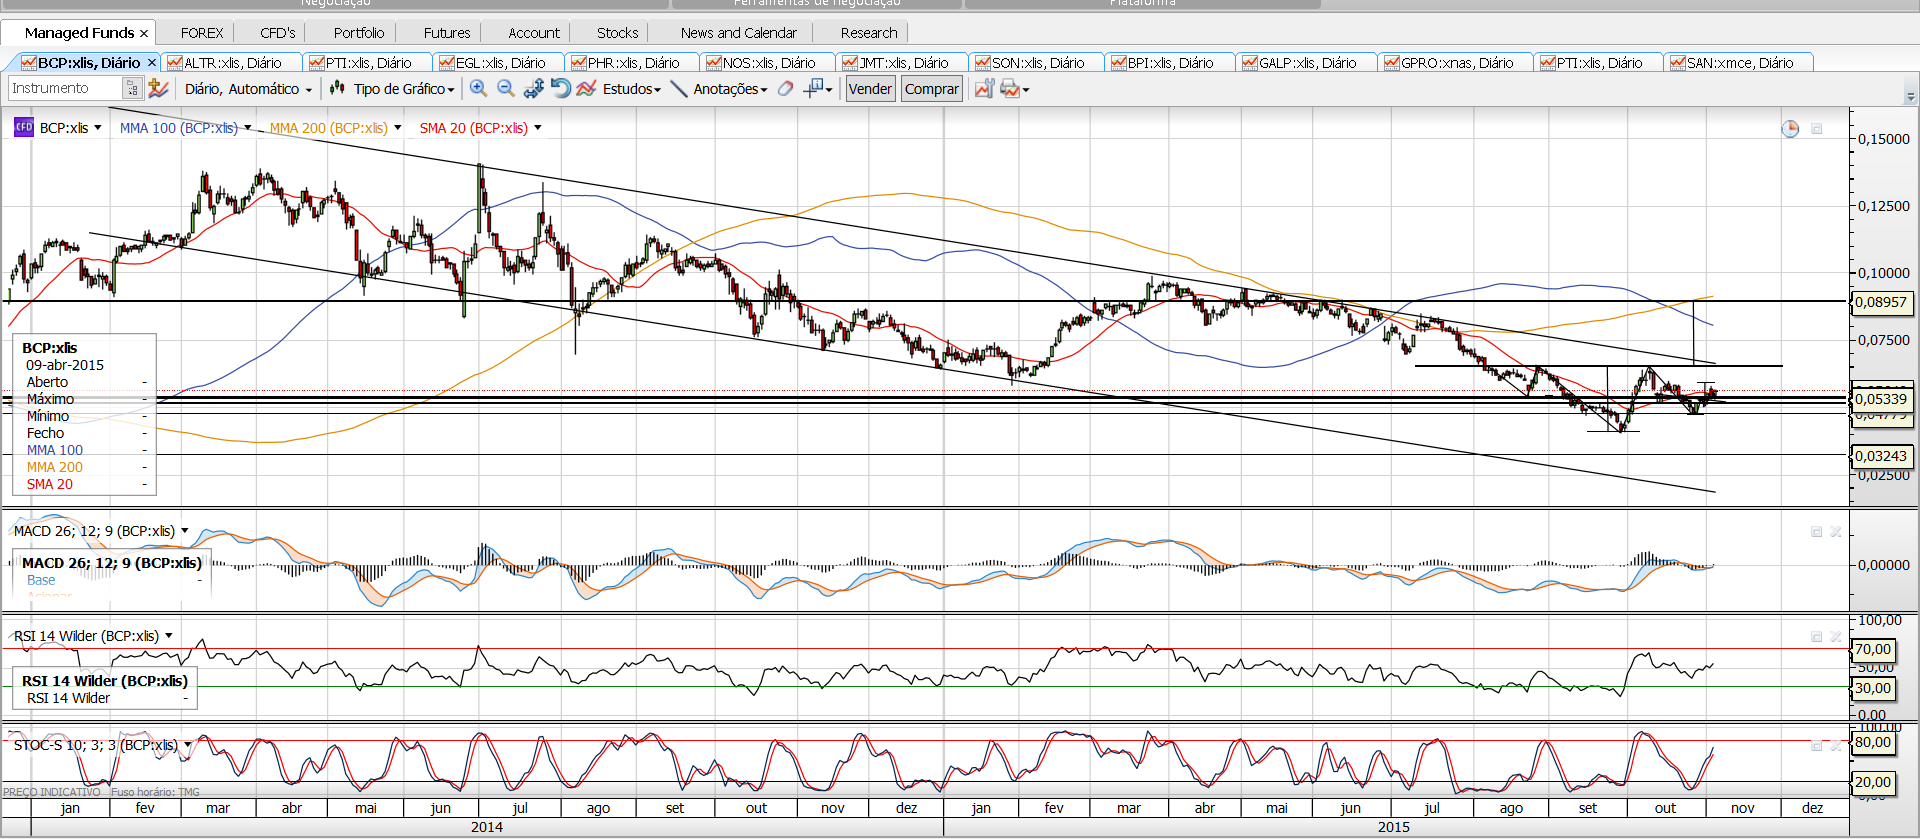Viewport: 1920px width, 839px height.
Task: Switch to the News and Calendar tab
Action: click(738, 33)
